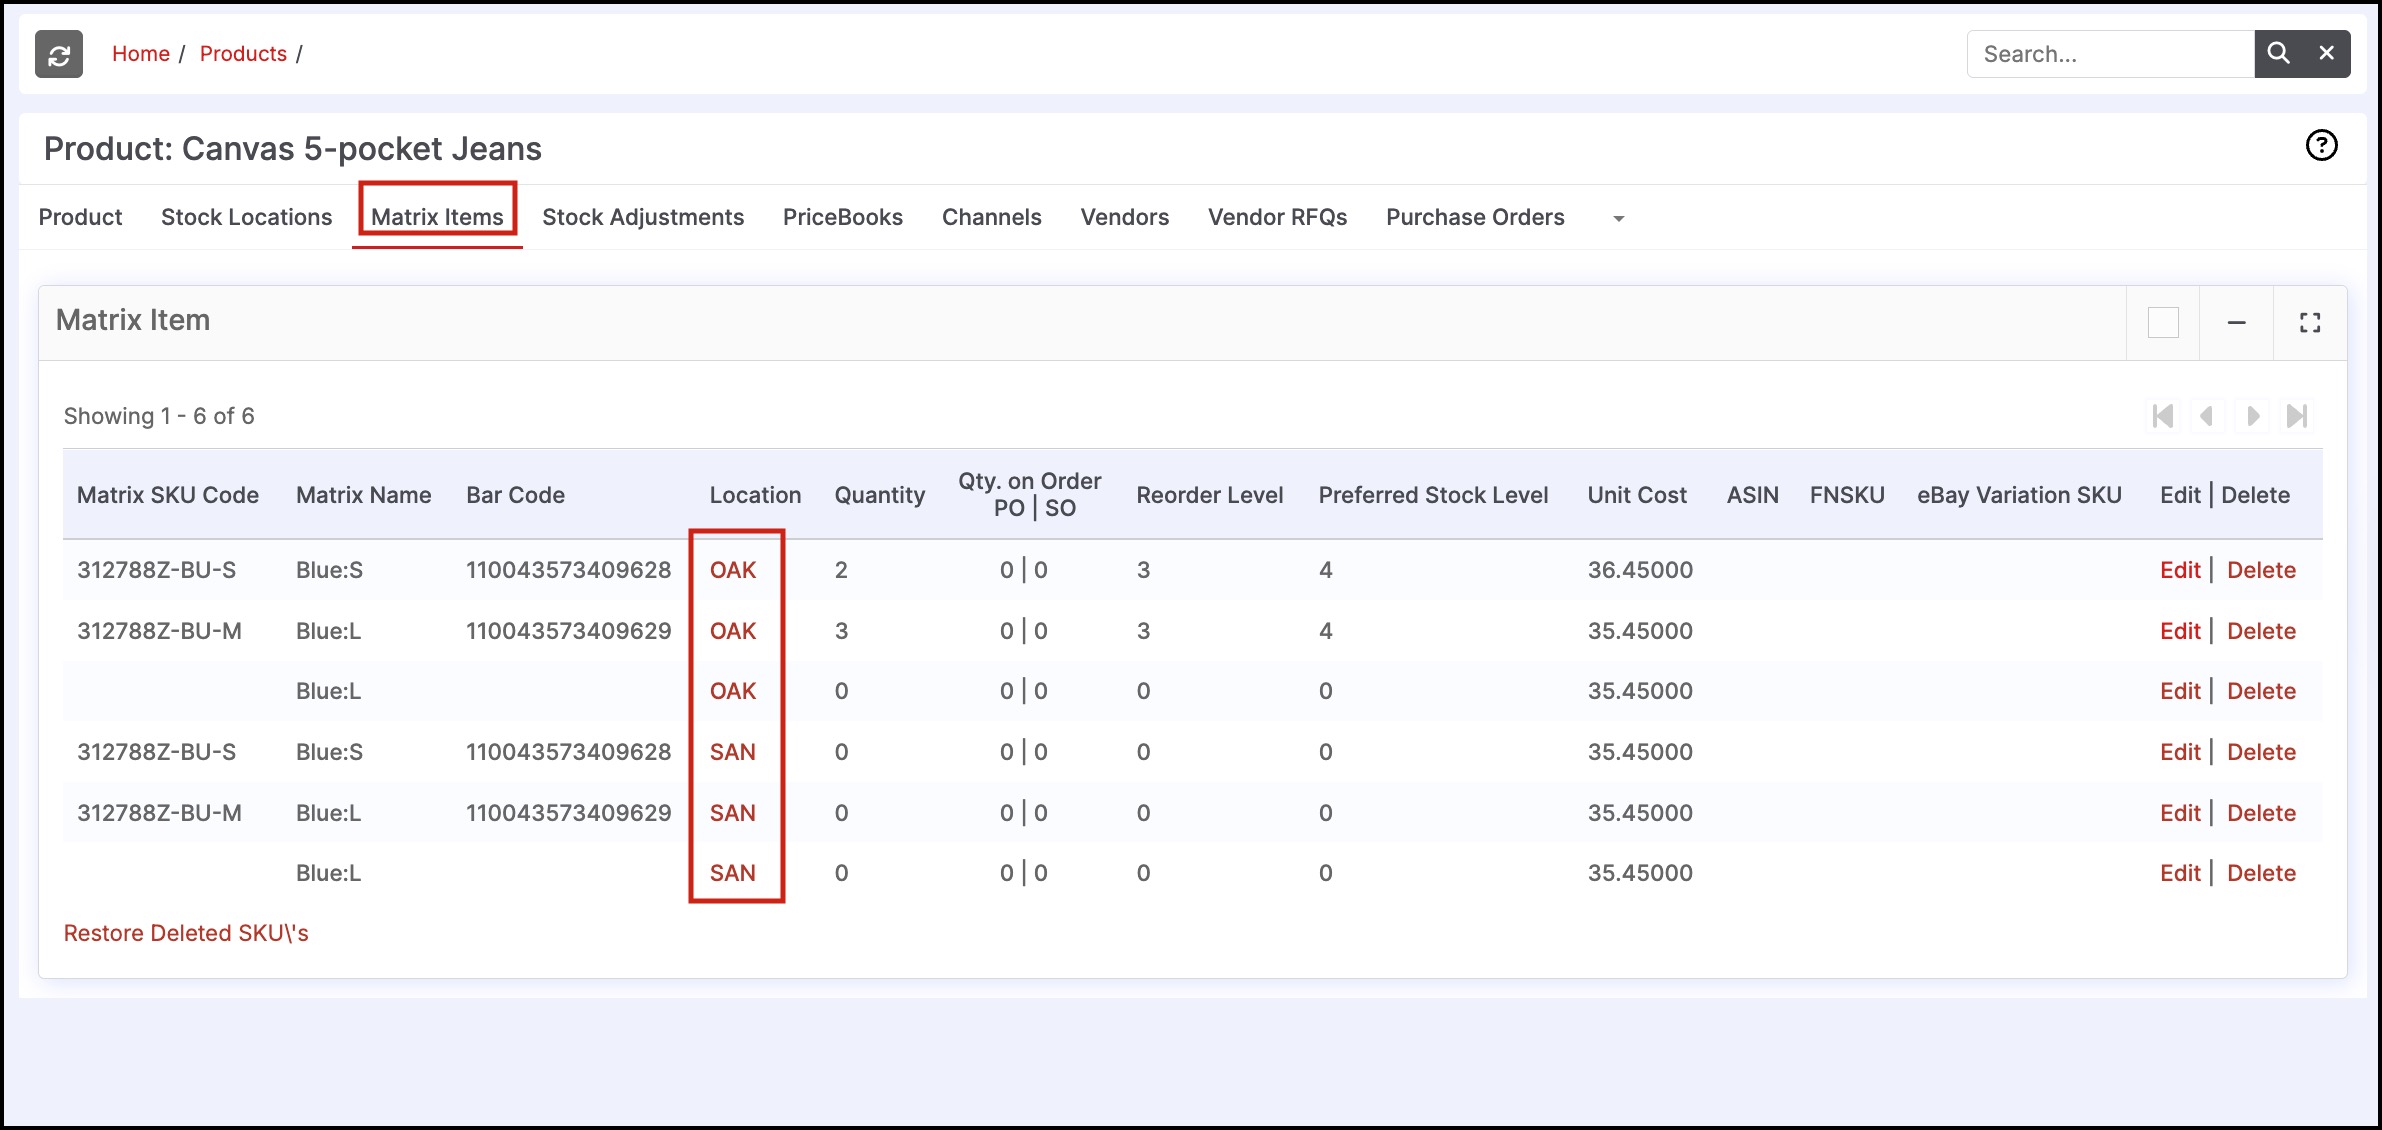
Task: Click the ASIN column header
Action: (1753, 495)
